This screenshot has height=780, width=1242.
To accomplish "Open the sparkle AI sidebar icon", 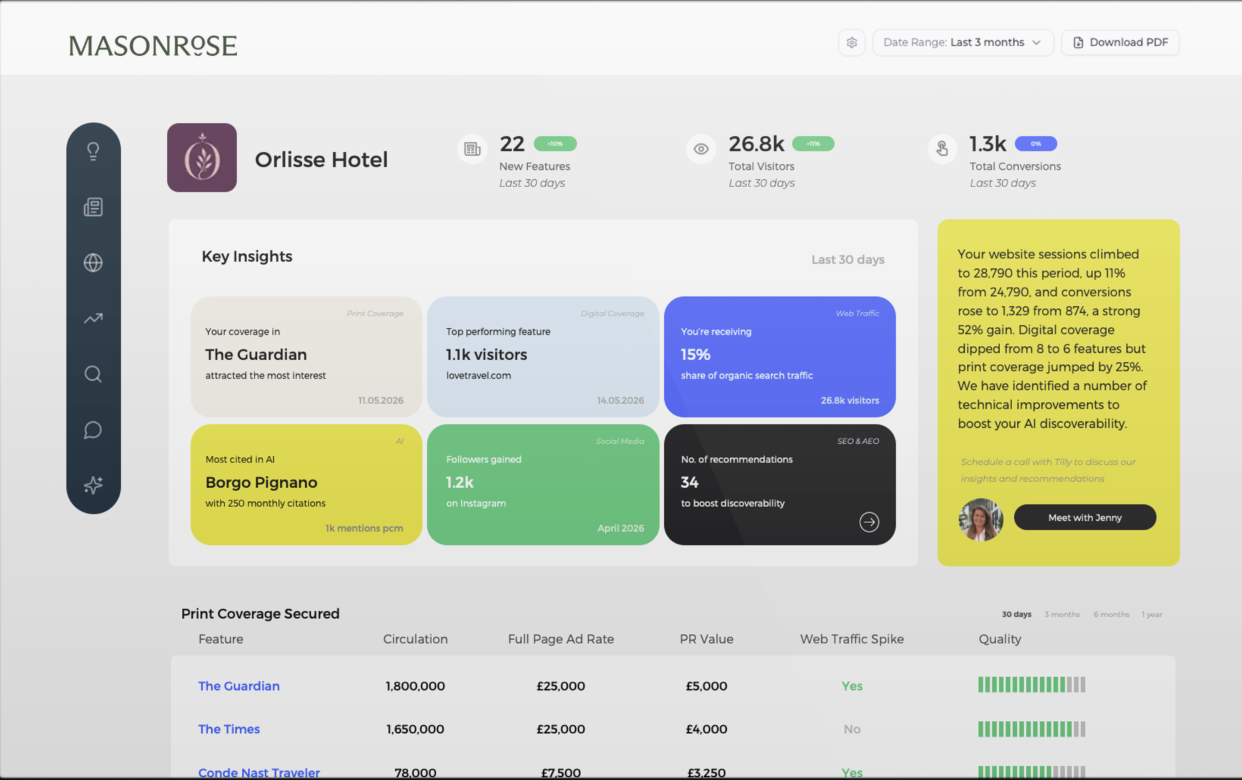I will (93, 485).
